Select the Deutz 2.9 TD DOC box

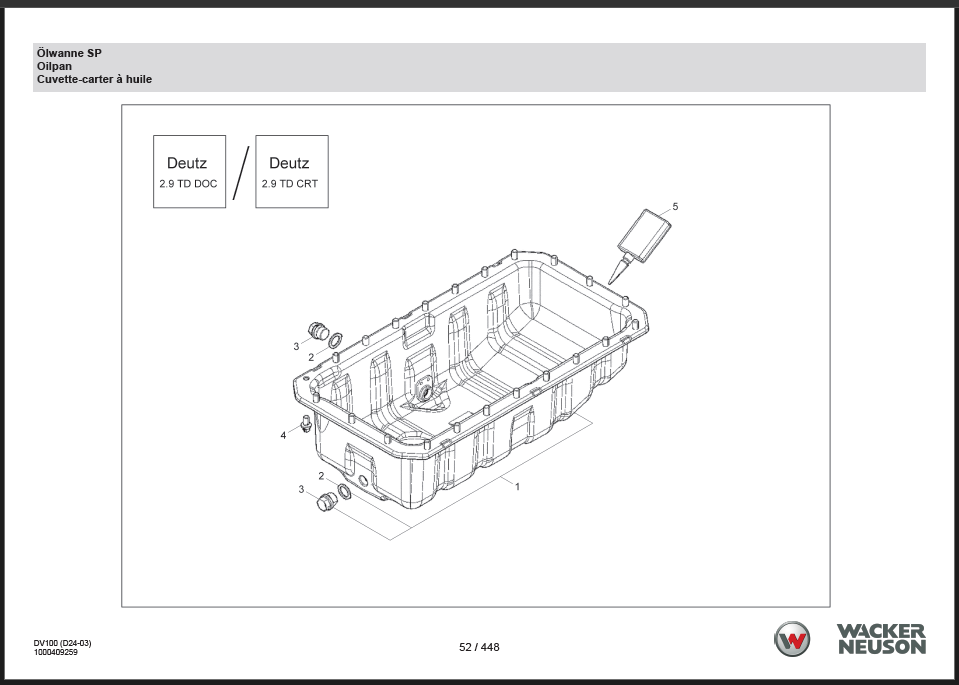click(x=189, y=171)
